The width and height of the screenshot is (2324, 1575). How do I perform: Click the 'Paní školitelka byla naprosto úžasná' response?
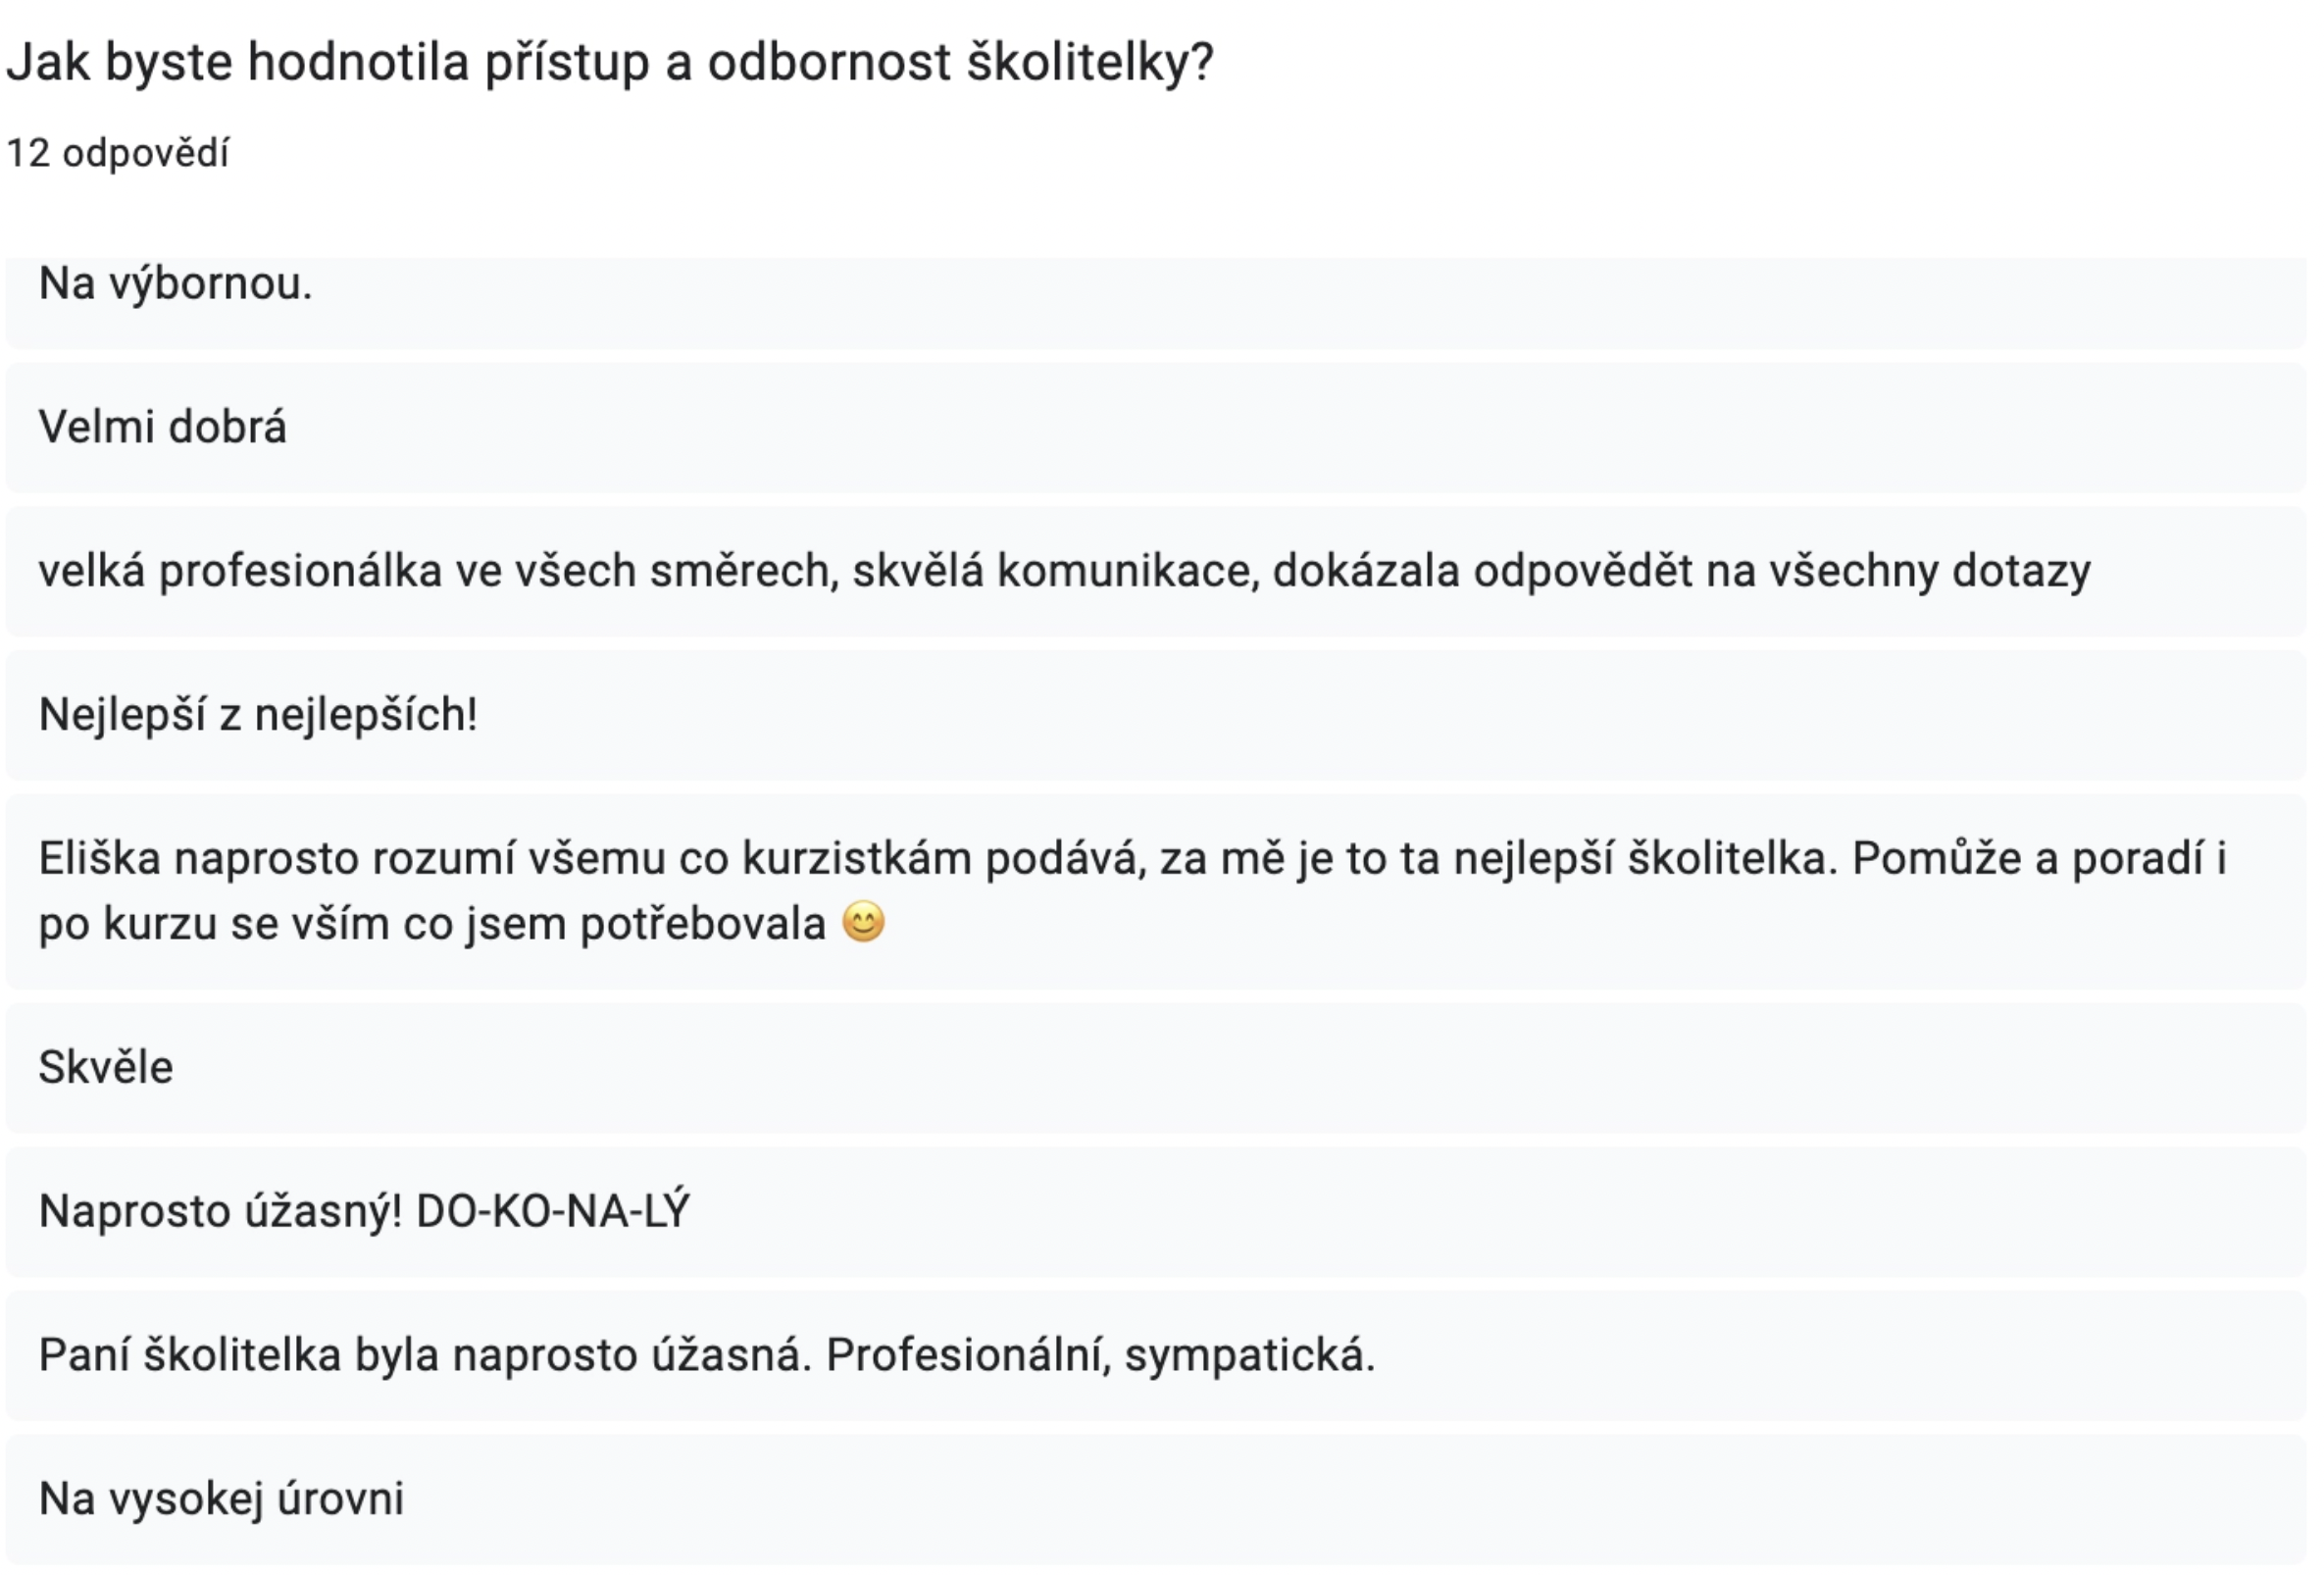tap(1156, 1355)
